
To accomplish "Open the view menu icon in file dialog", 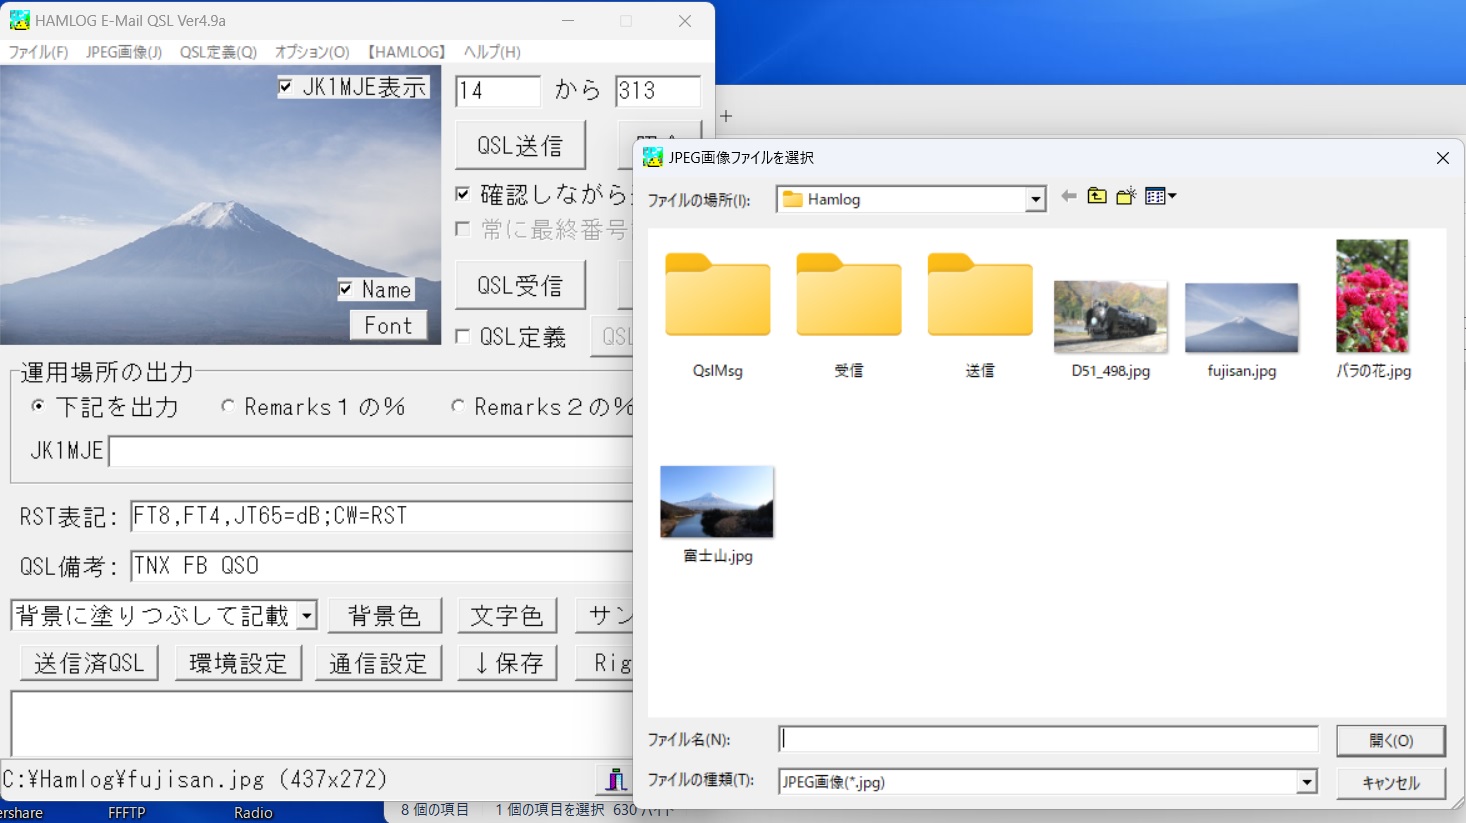I will coord(1160,196).
